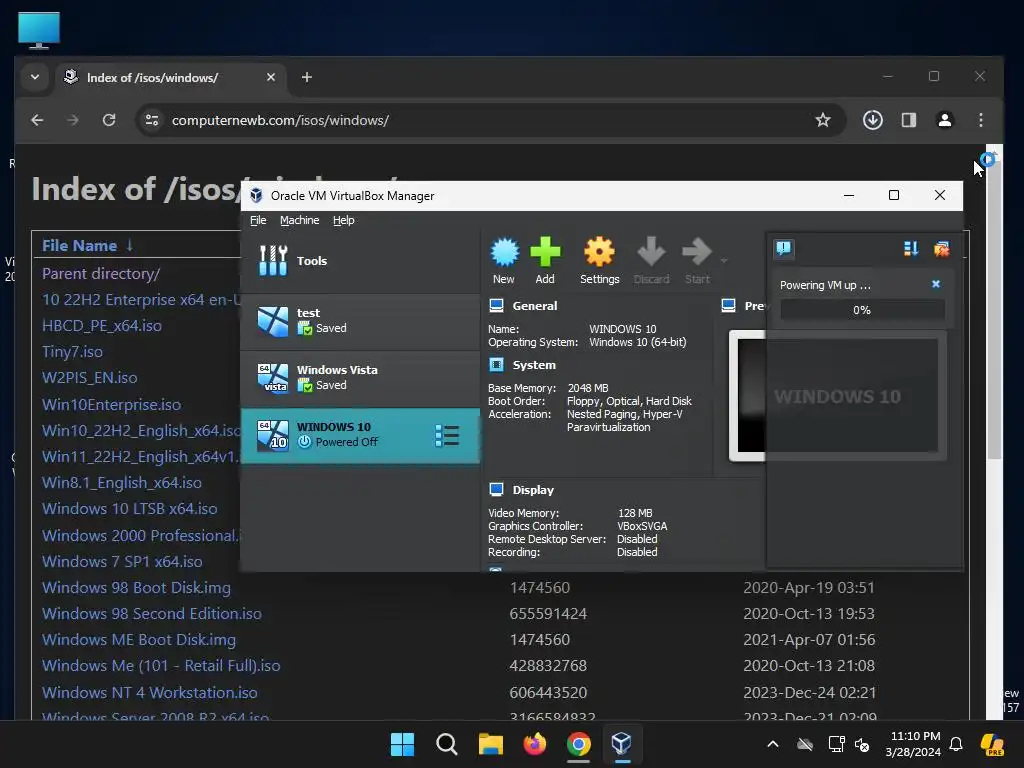
Task: Open taskbar clock 11:10 PM
Action: tap(913, 744)
